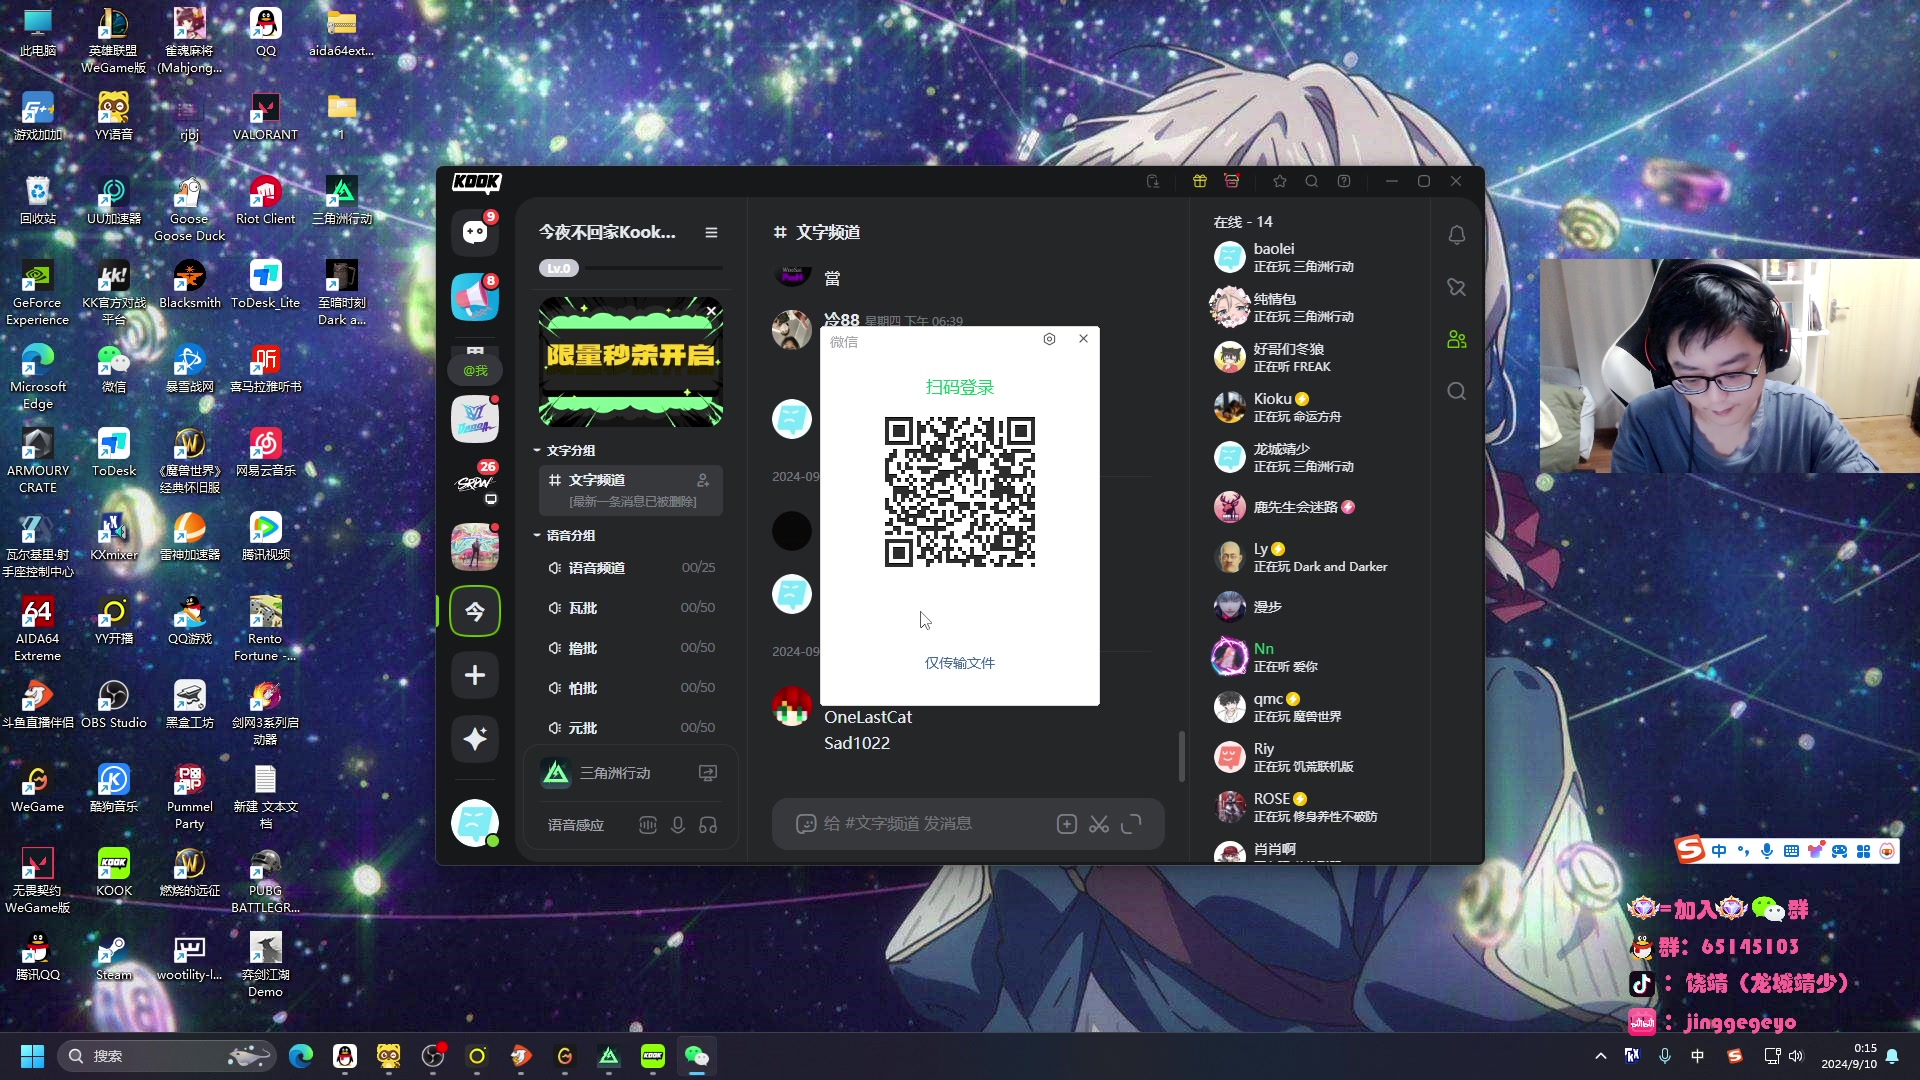Open the discover servers sparkle icon

click(x=475, y=739)
